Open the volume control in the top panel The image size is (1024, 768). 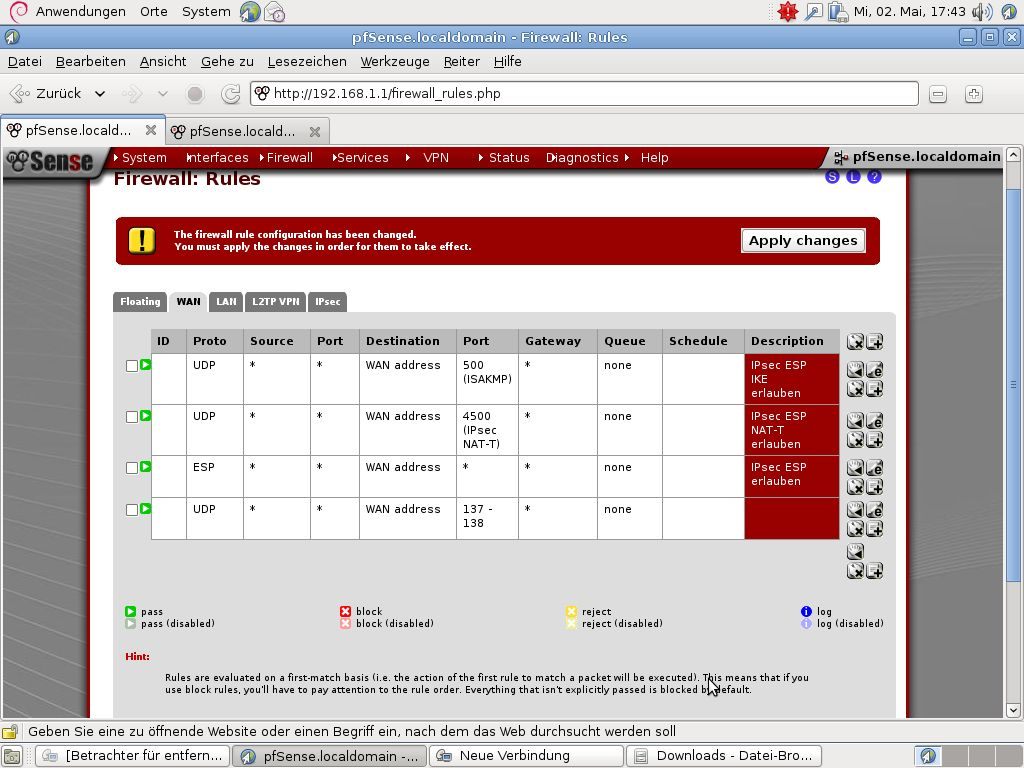982,12
